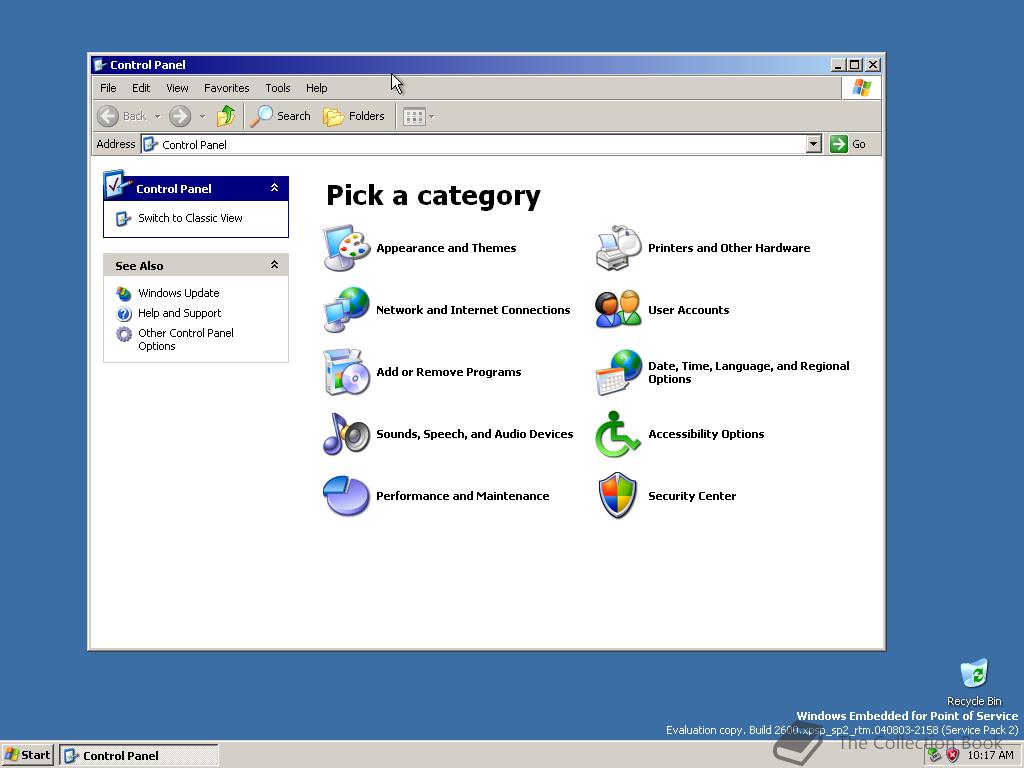Click the Up folder toolbar icon
The image size is (1024, 768).
click(x=226, y=116)
